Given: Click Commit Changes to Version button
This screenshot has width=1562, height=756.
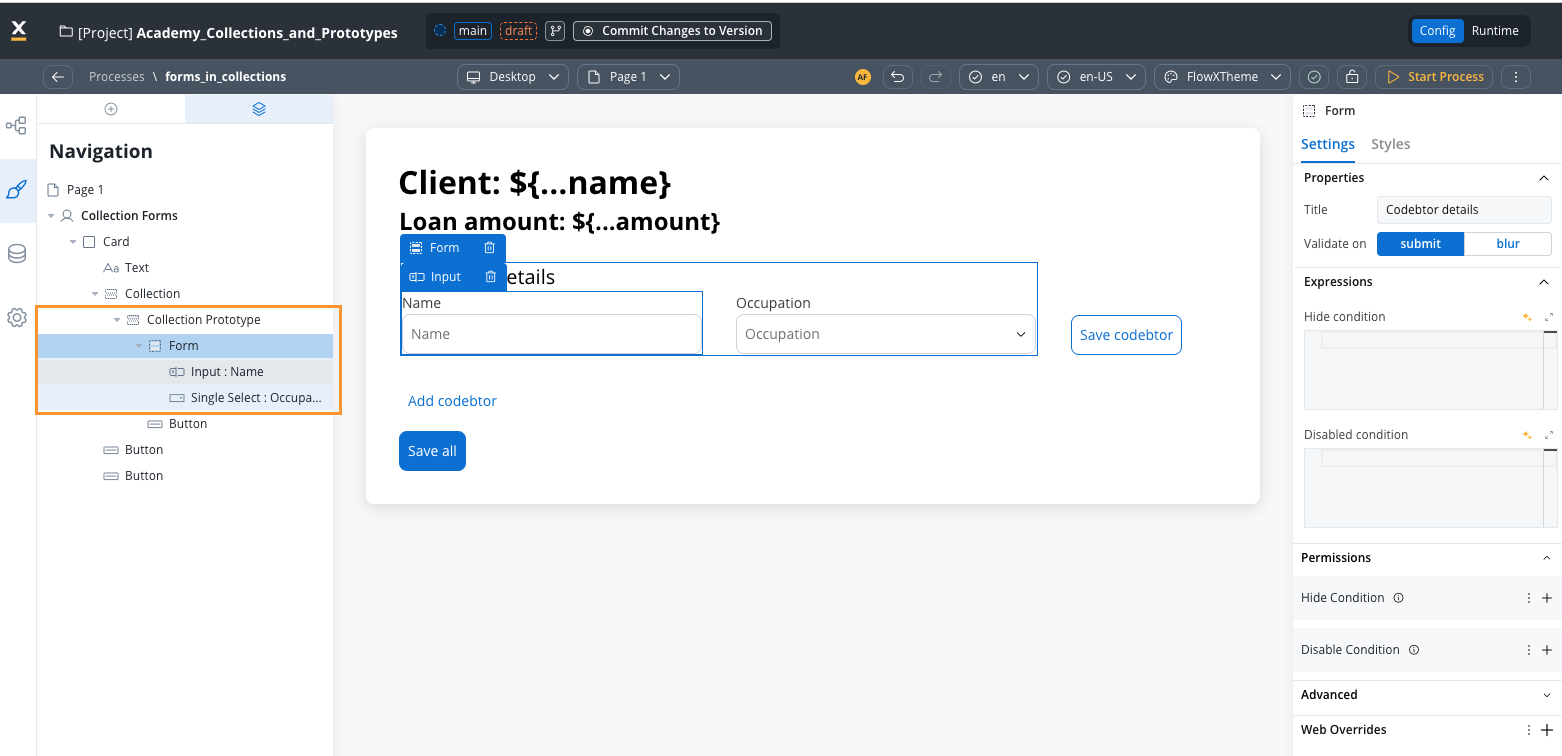Looking at the screenshot, I should click(x=672, y=31).
